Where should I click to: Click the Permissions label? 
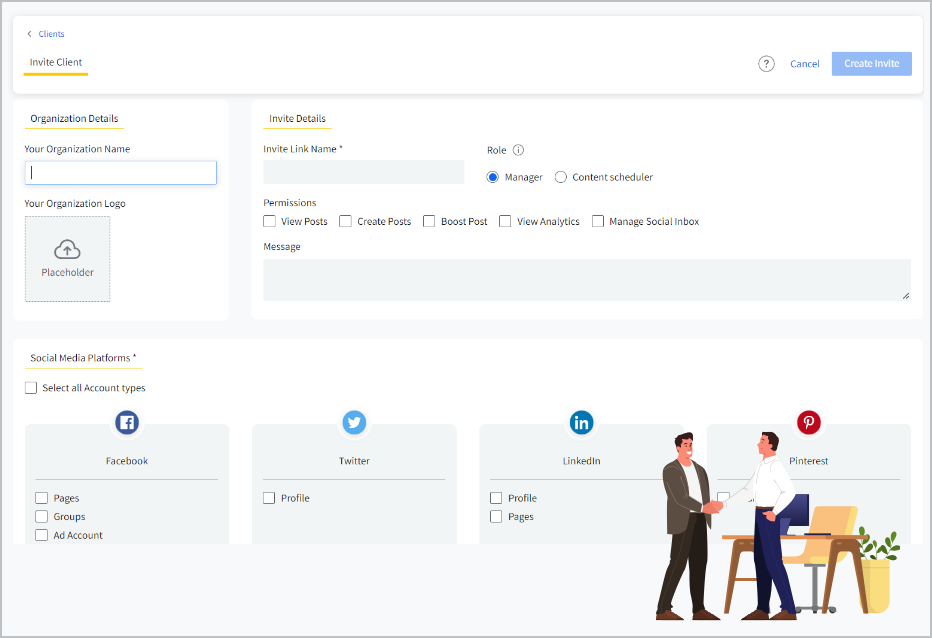[289, 203]
